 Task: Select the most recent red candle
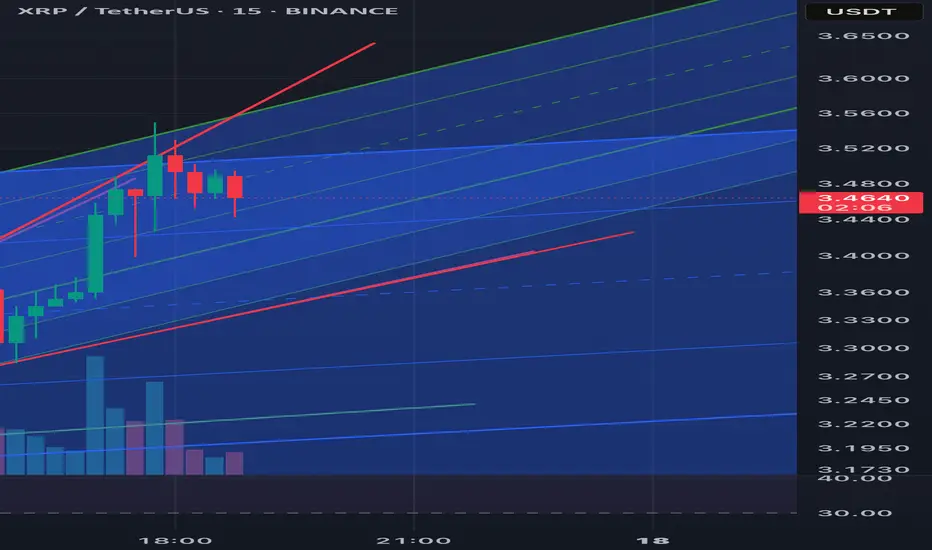235,187
